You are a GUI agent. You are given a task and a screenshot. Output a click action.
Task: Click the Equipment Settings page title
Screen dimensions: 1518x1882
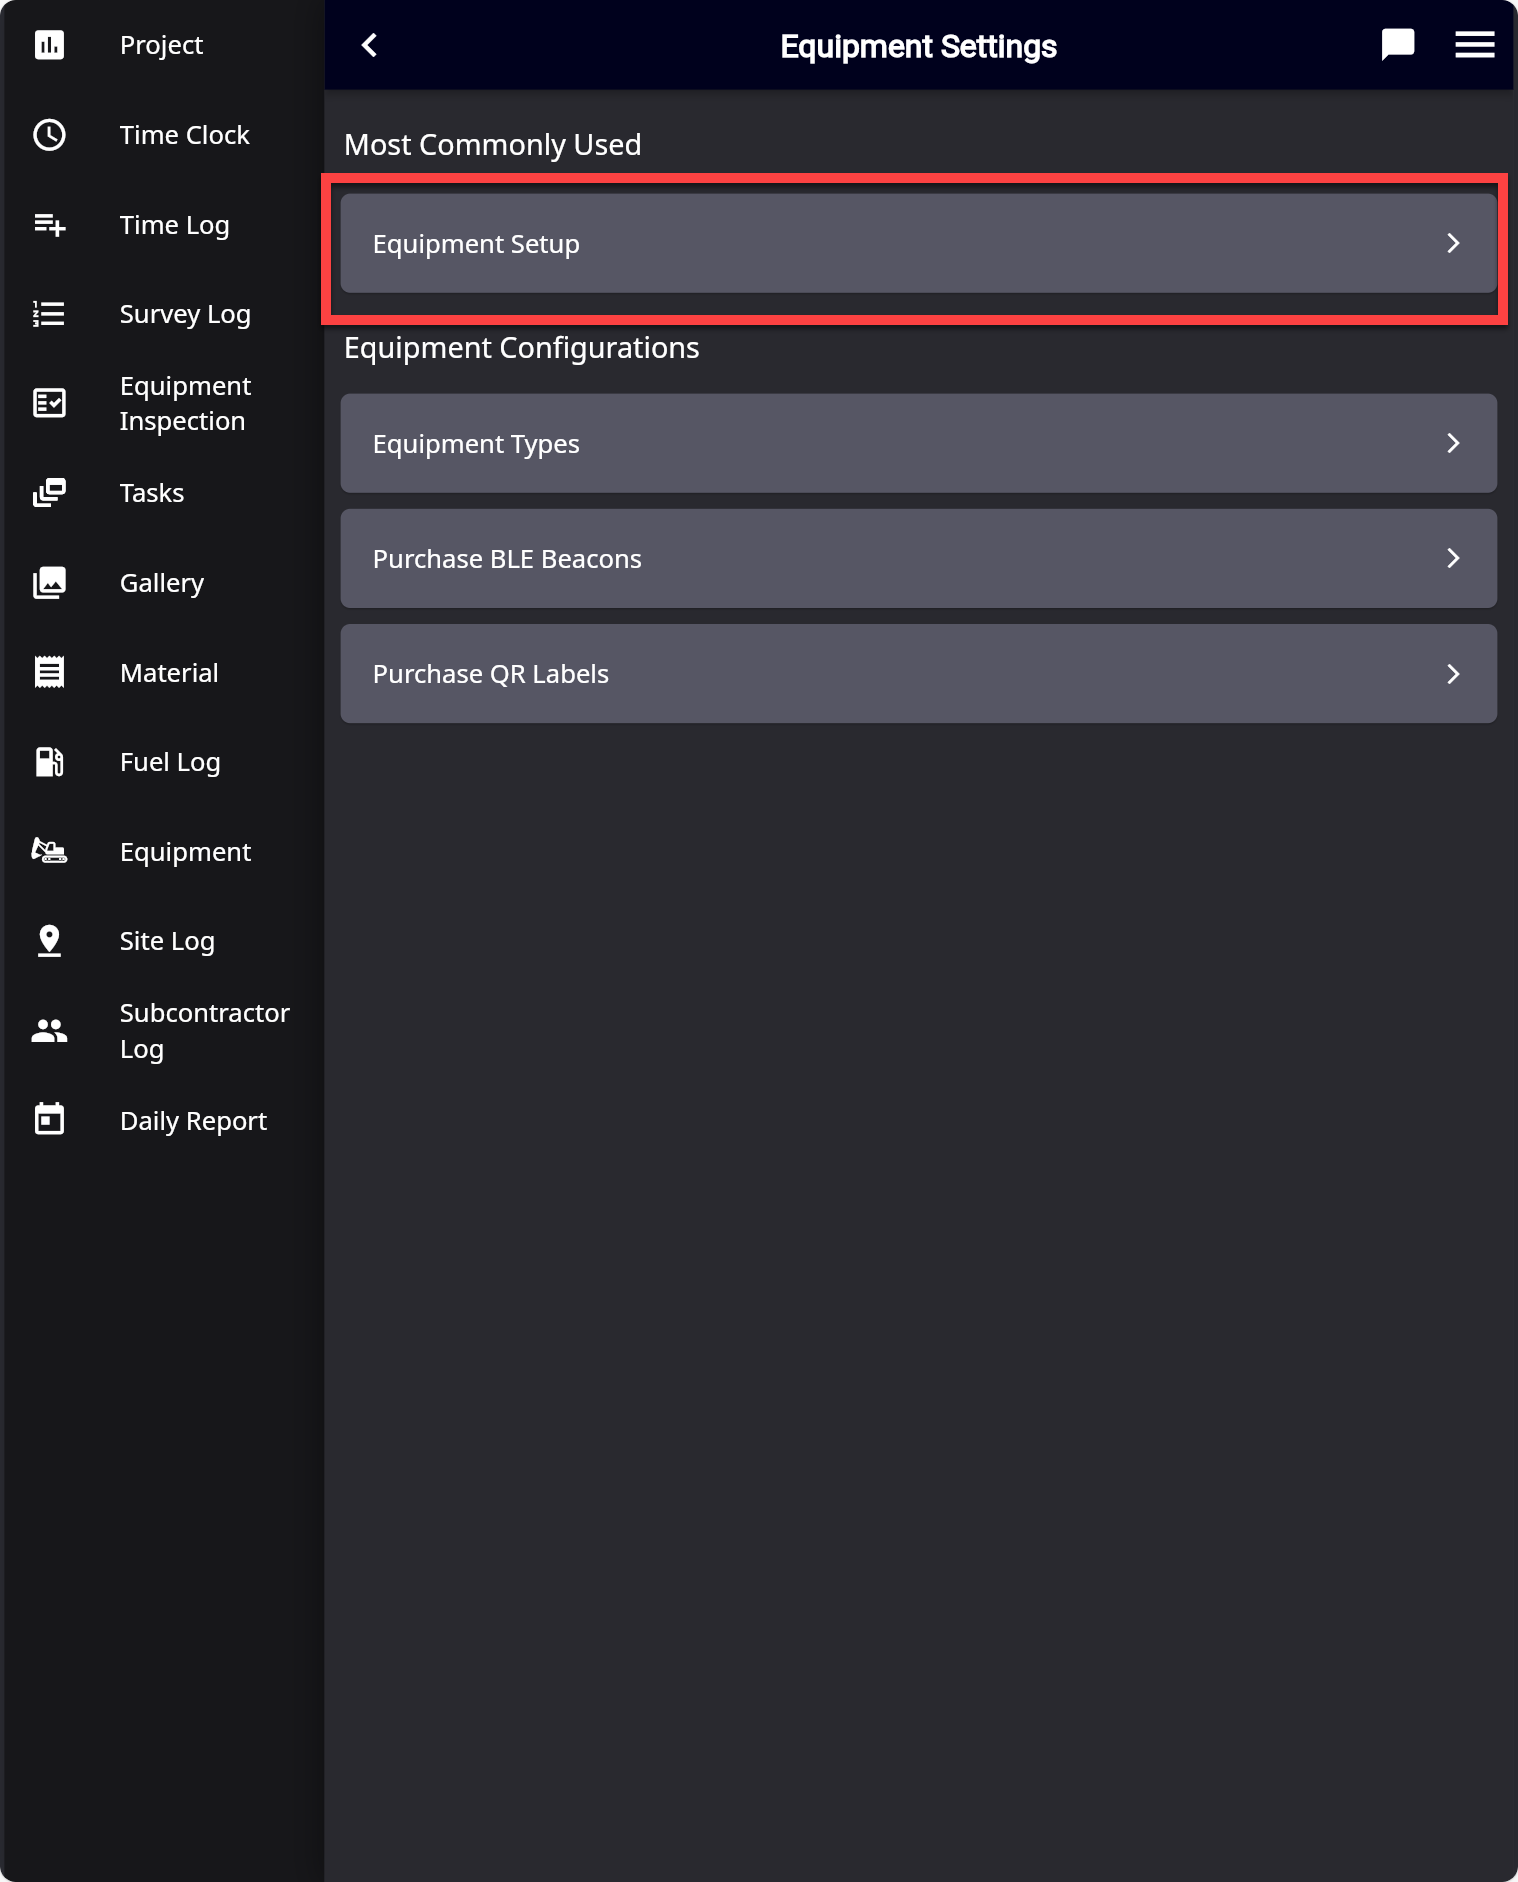(x=918, y=47)
